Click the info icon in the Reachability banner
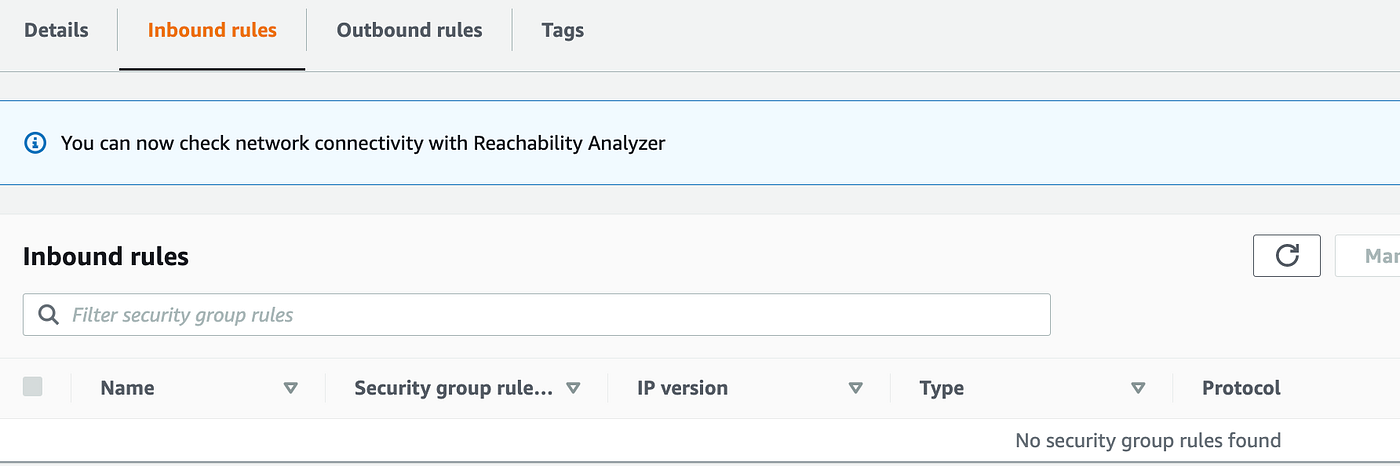 (35, 143)
